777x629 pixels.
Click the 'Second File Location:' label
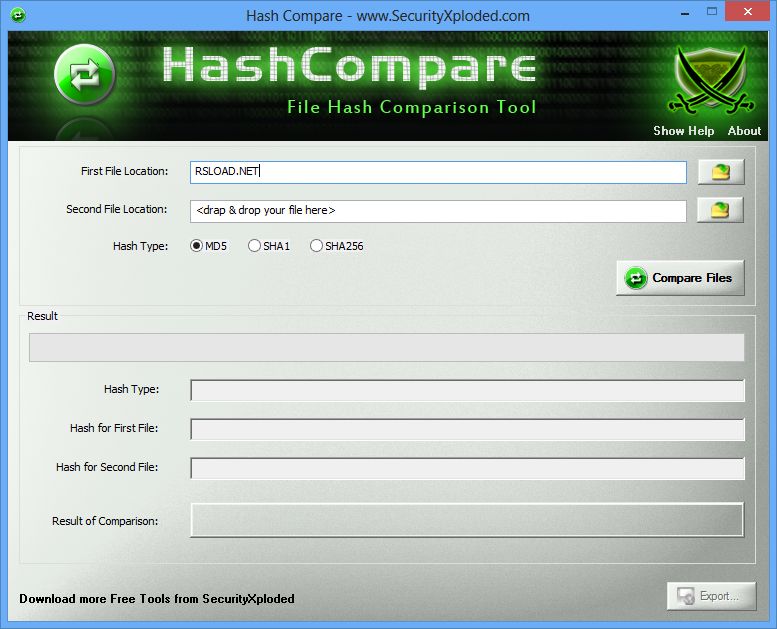pos(117,209)
